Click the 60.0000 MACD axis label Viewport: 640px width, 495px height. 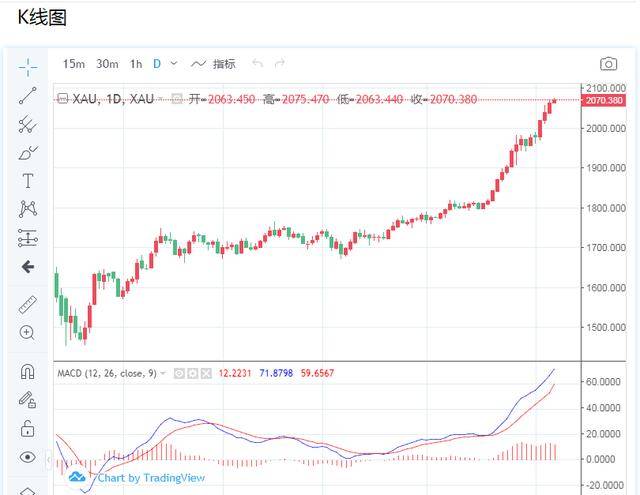603,382
